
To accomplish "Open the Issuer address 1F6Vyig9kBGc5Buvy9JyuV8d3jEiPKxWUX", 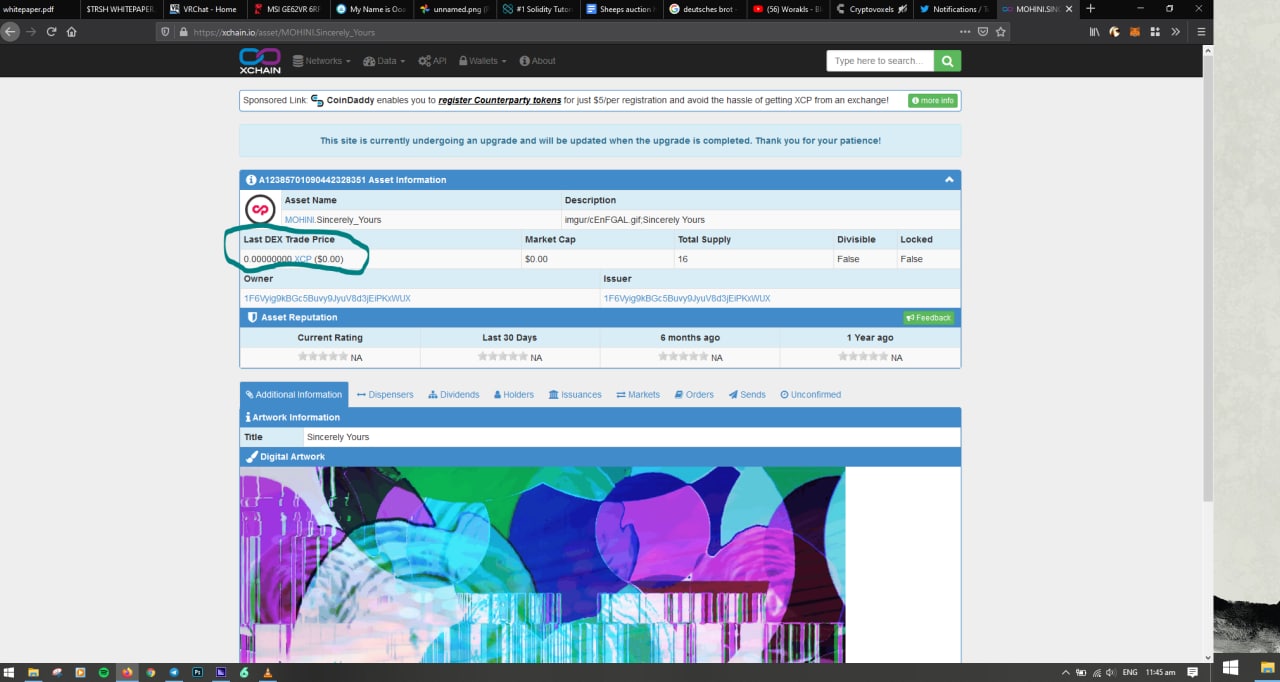I will [686, 298].
